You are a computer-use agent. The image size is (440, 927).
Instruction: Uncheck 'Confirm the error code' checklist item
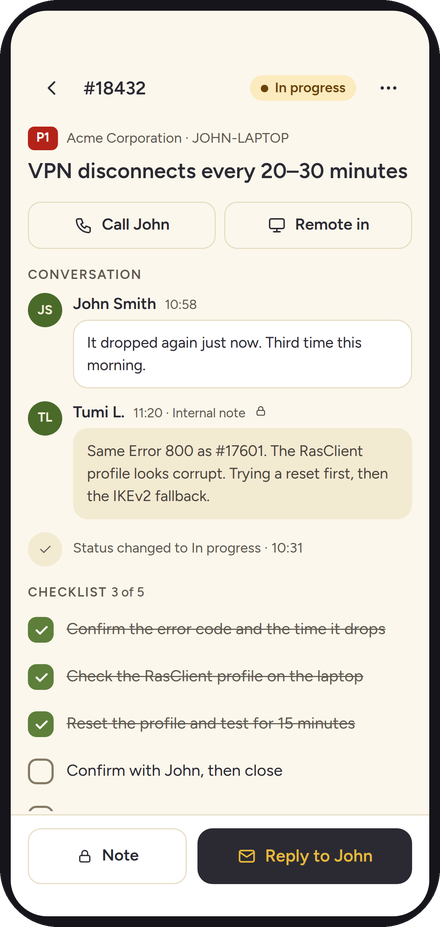[x=41, y=630]
